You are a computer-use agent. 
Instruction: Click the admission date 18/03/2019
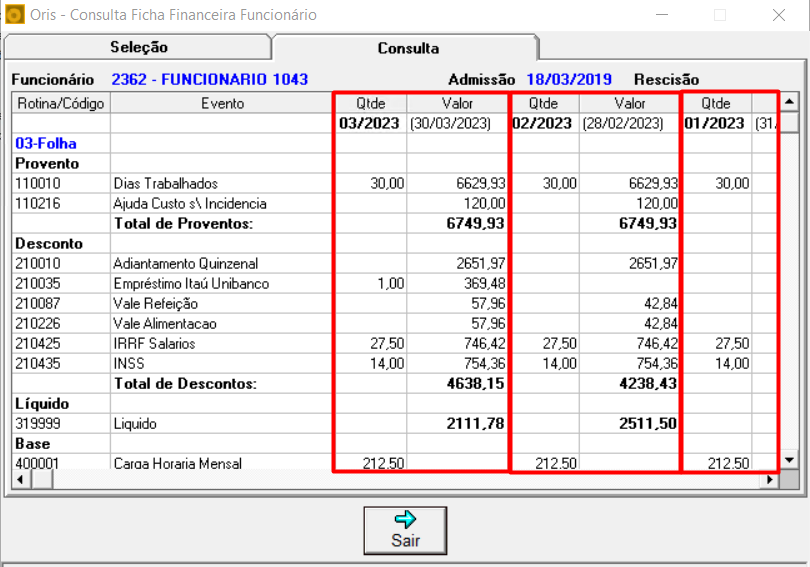(569, 80)
